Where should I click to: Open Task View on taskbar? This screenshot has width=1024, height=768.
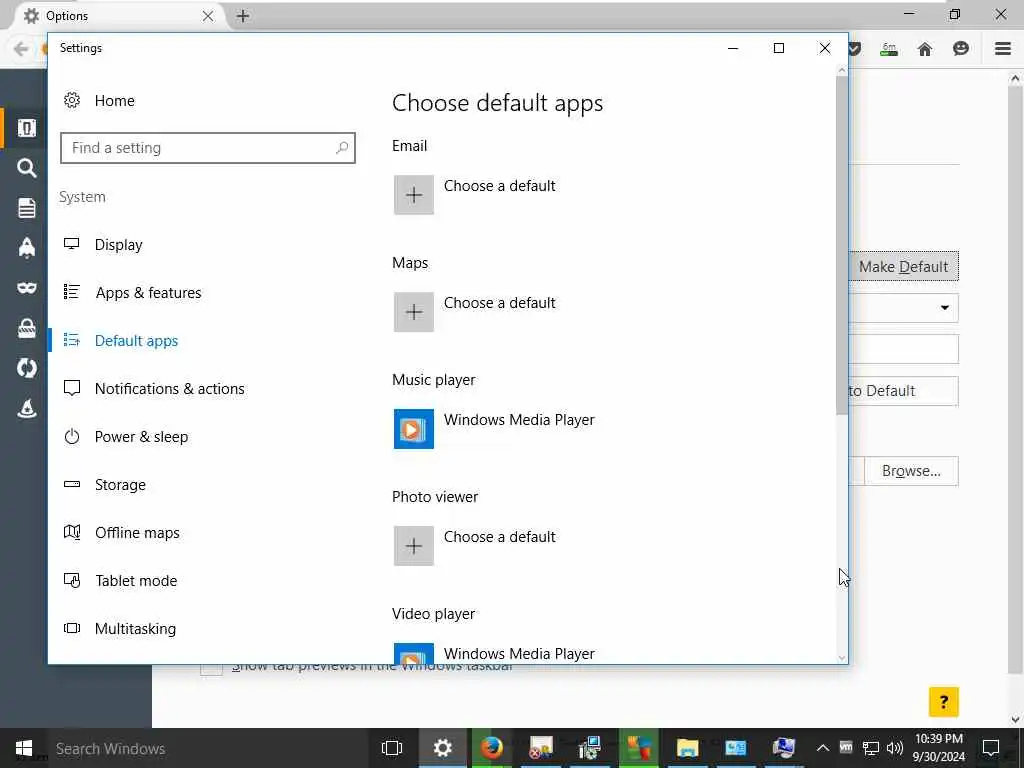(392, 748)
